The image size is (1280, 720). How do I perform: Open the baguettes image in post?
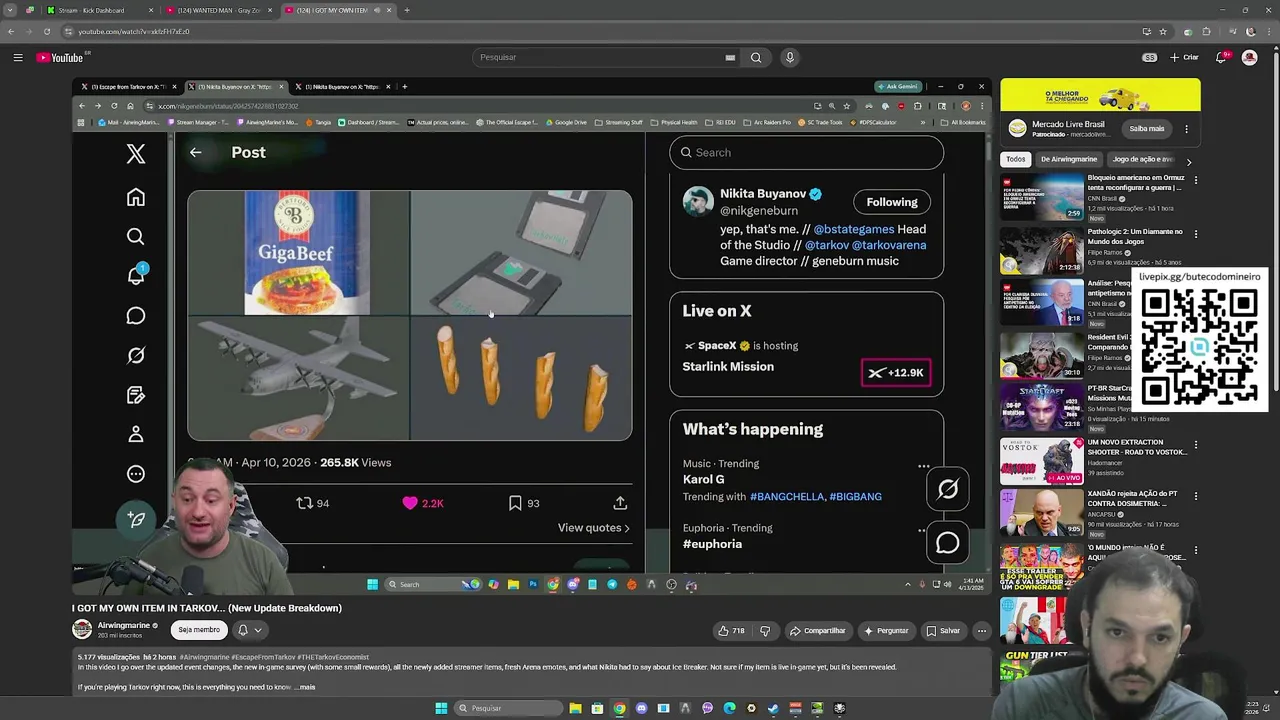pyautogui.click(x=521, y=379)
